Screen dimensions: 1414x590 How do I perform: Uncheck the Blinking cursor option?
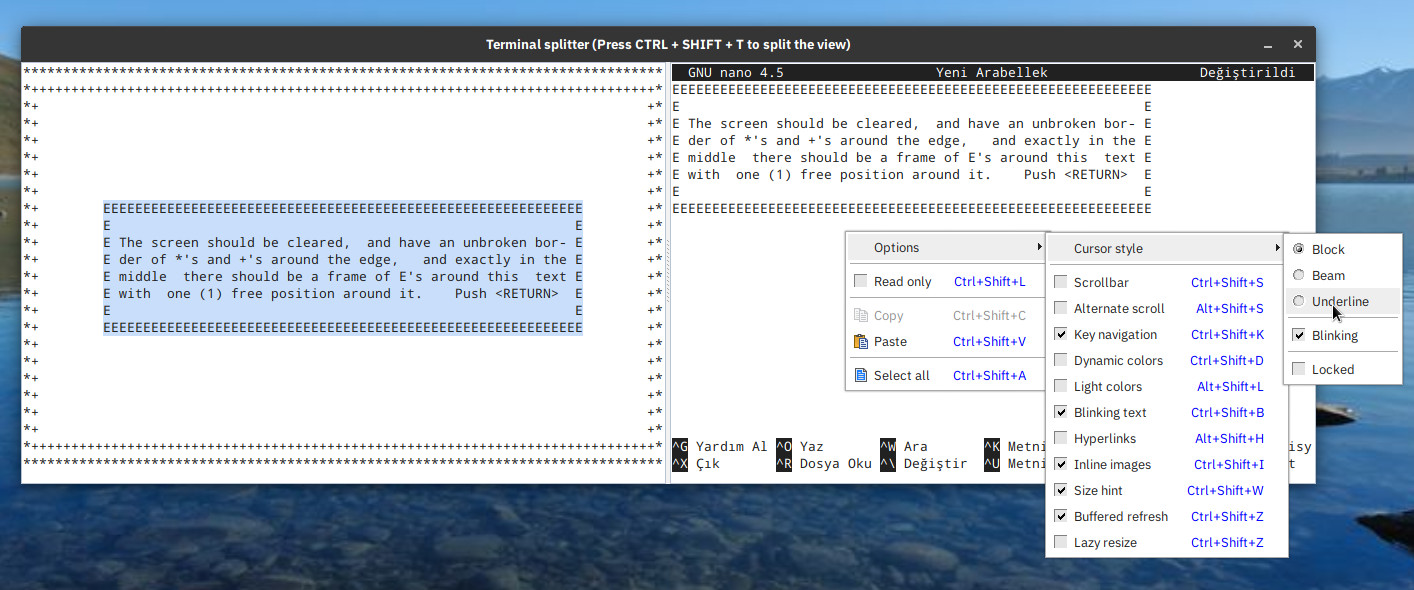coord(1299,336)
